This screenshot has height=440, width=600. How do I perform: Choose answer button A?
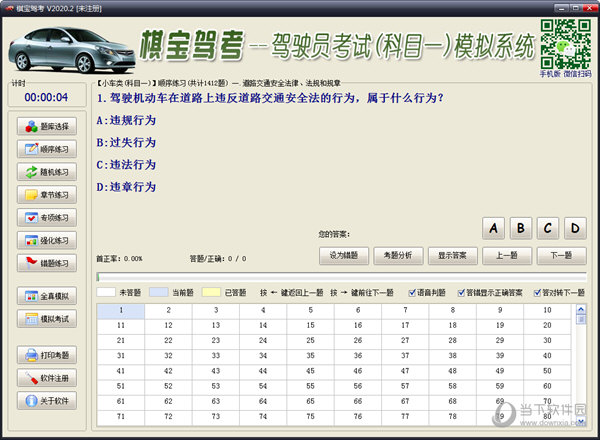coord(493,229)
